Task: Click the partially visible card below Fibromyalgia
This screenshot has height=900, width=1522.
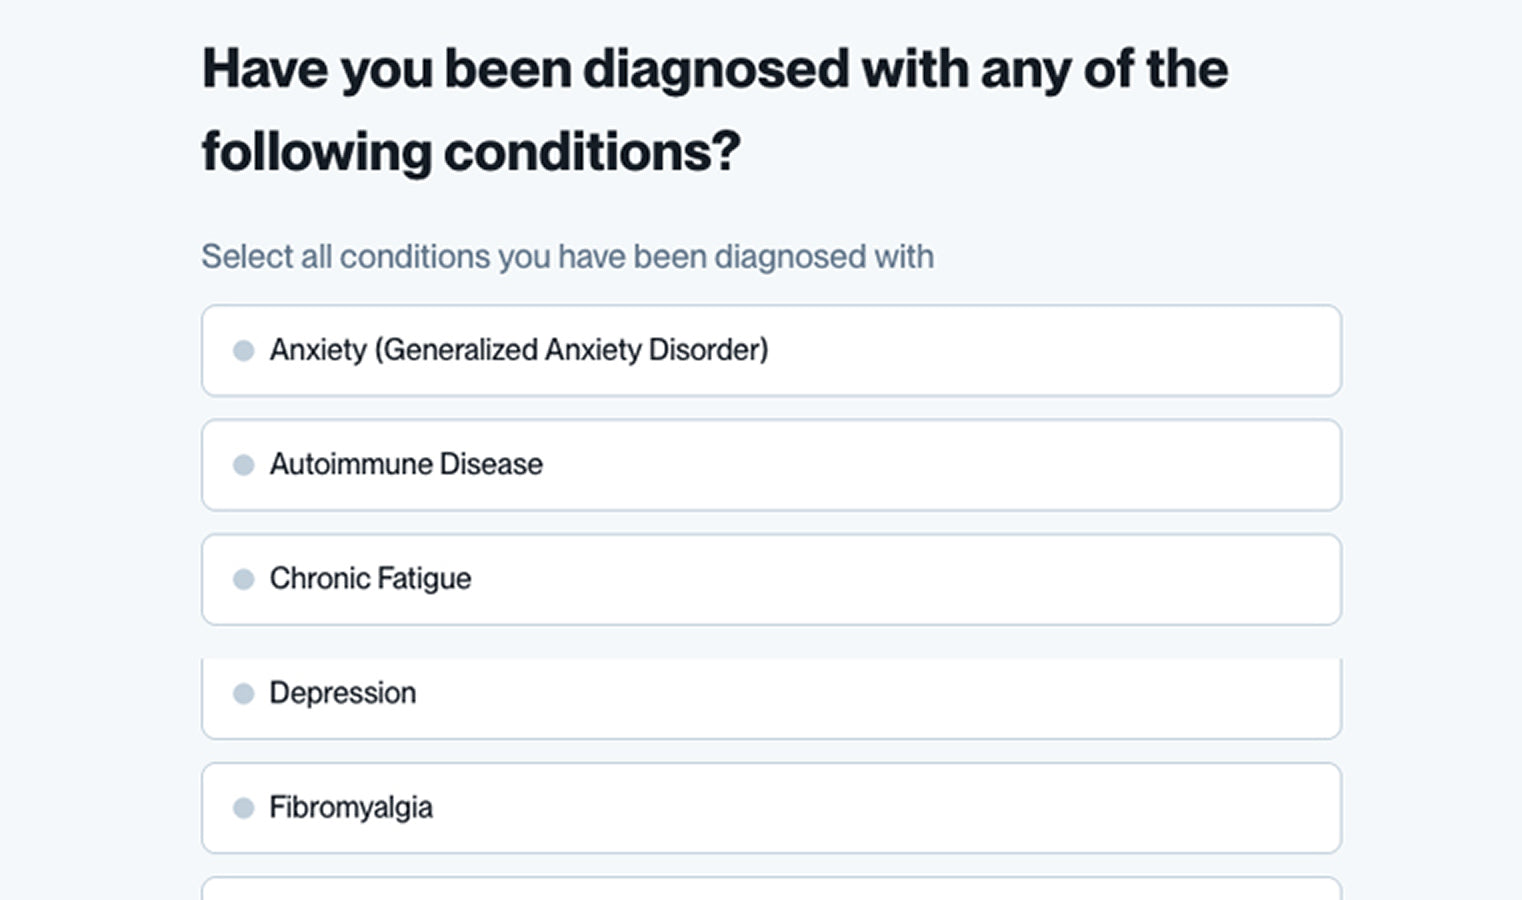Action: 770,889
